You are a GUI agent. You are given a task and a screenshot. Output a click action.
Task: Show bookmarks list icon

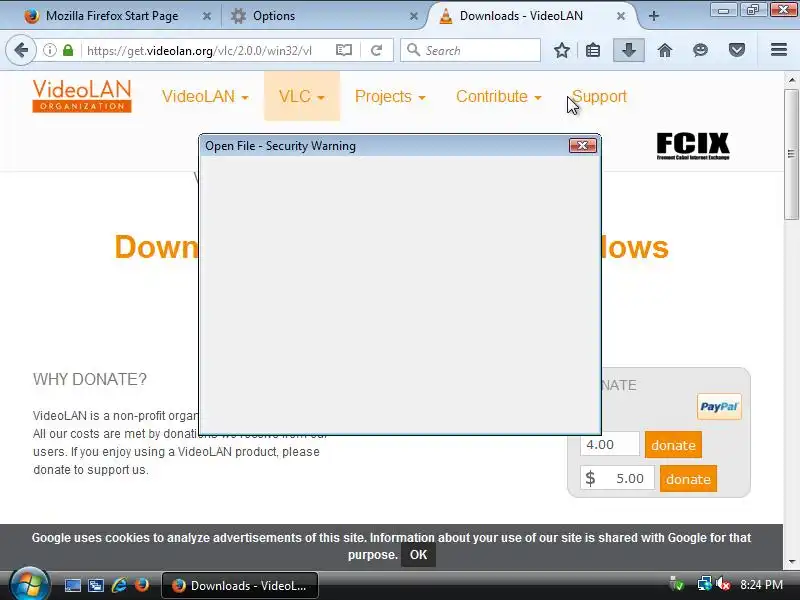pos(593,50)
